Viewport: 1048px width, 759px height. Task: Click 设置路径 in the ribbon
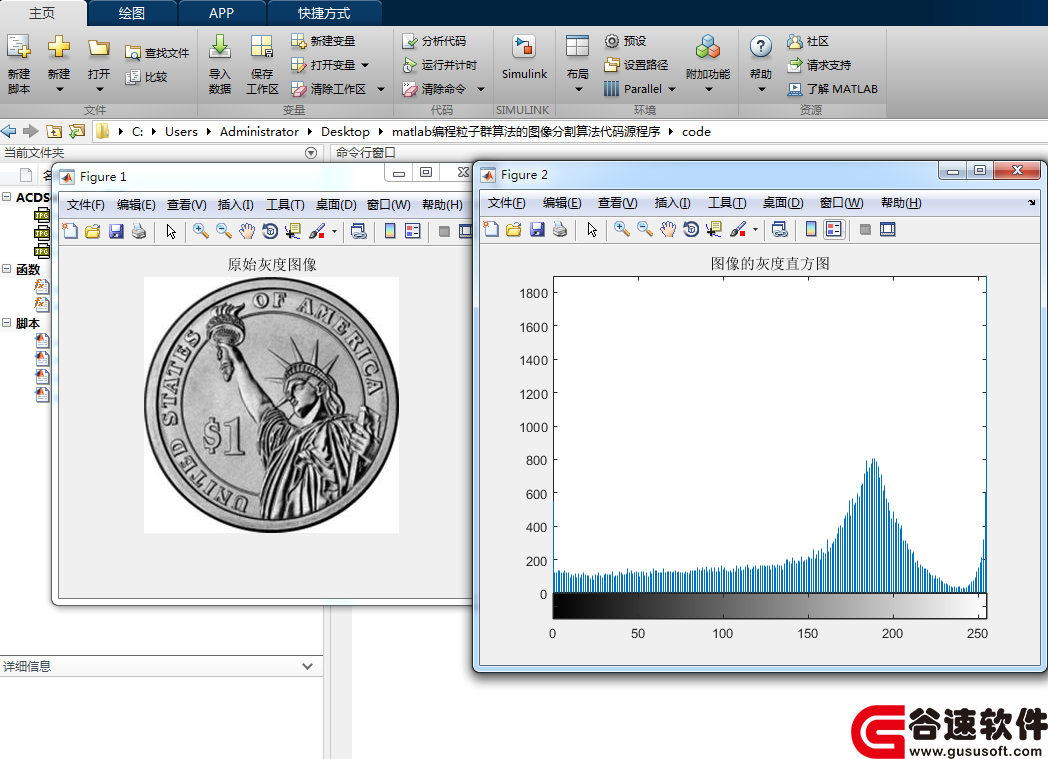[x=636, y=65]
